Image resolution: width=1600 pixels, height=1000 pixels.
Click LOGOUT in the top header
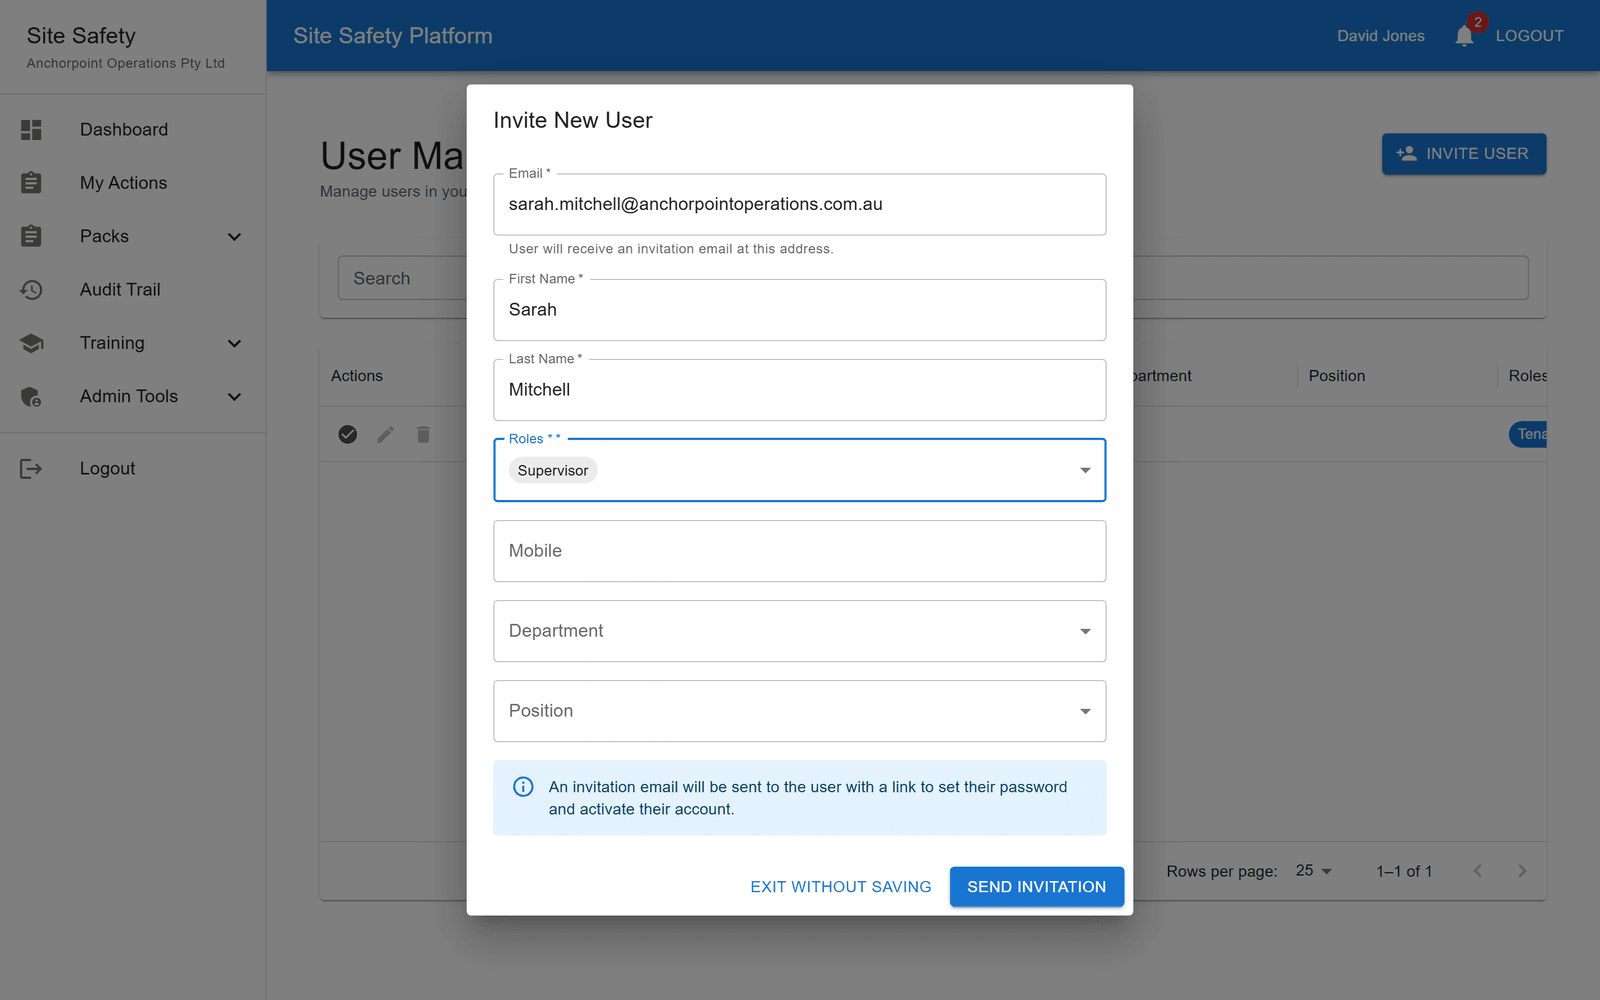1530,36
